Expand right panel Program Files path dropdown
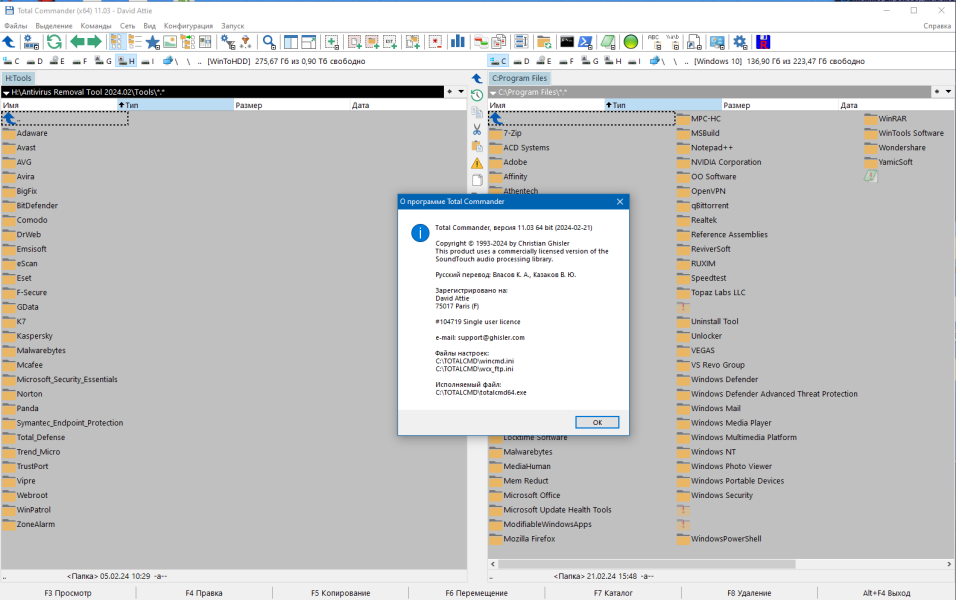Screen dimensions: 956x600 (x=493, y=93)
